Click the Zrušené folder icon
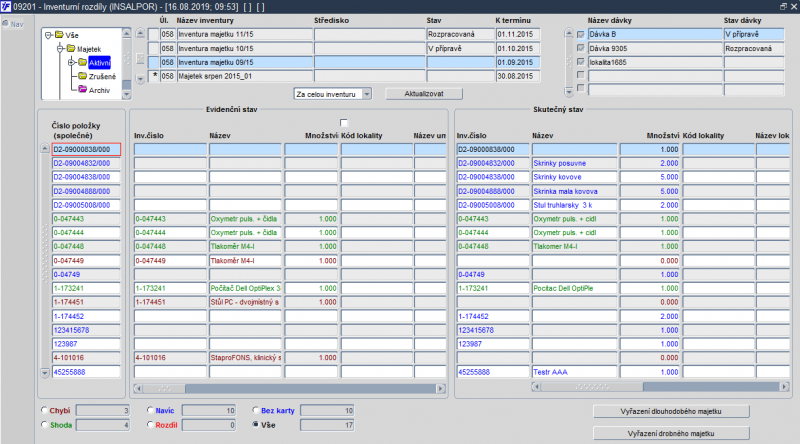The image size is (800, 444). click(82, 76)
